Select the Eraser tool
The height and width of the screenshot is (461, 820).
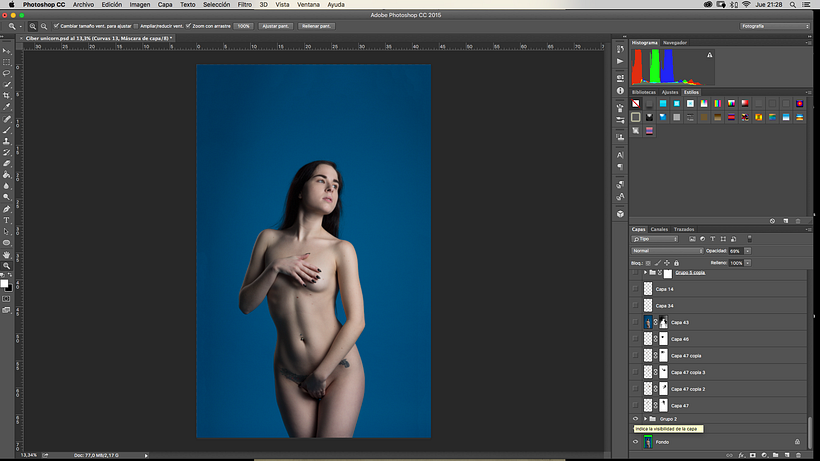[x=6, y=164]
